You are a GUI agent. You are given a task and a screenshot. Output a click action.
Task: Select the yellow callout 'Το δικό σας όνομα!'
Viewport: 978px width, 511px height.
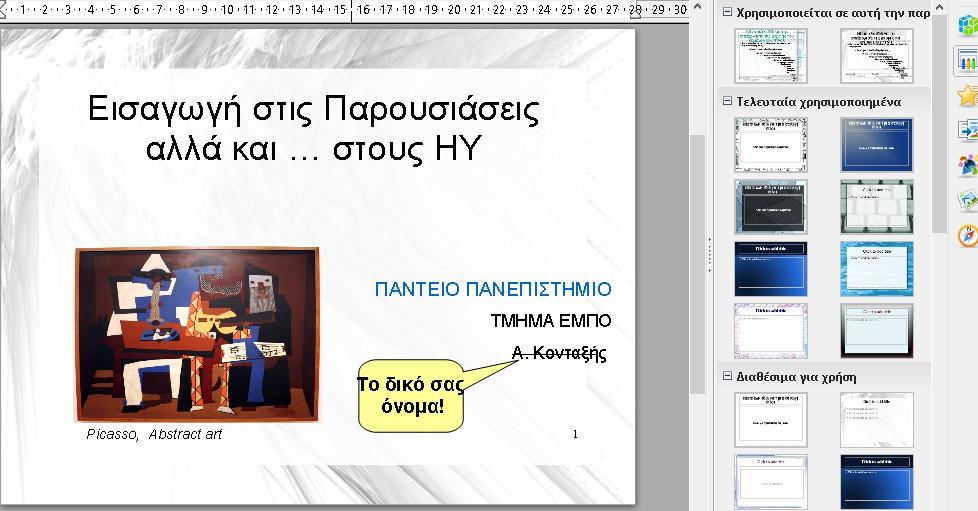[411, 396]
